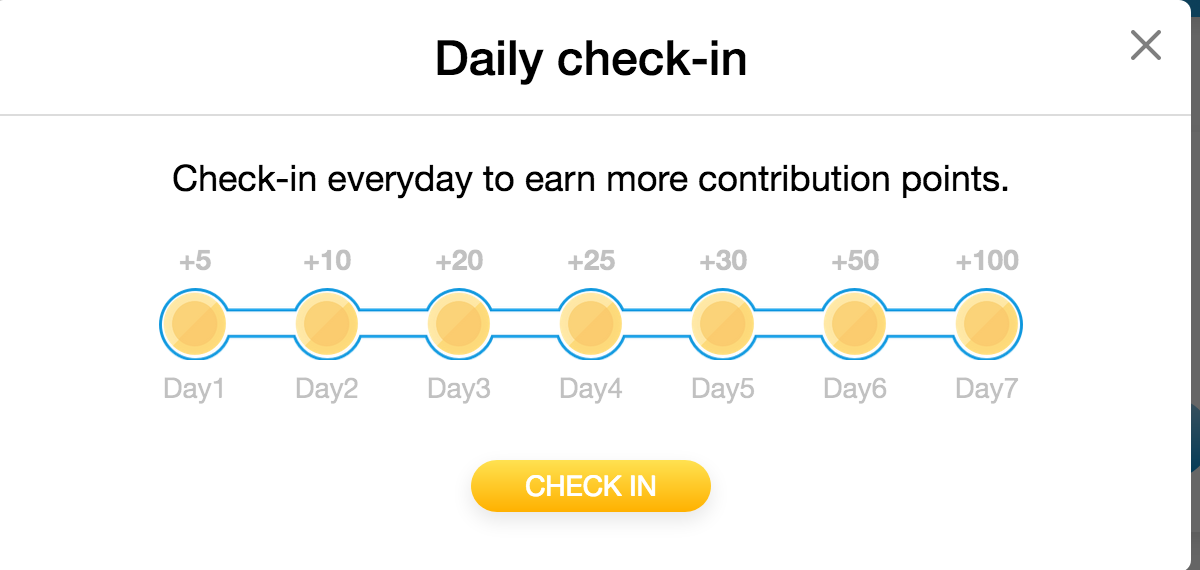Click the Day6 text label
1200x570 pixels.
[x=854, y=388]
